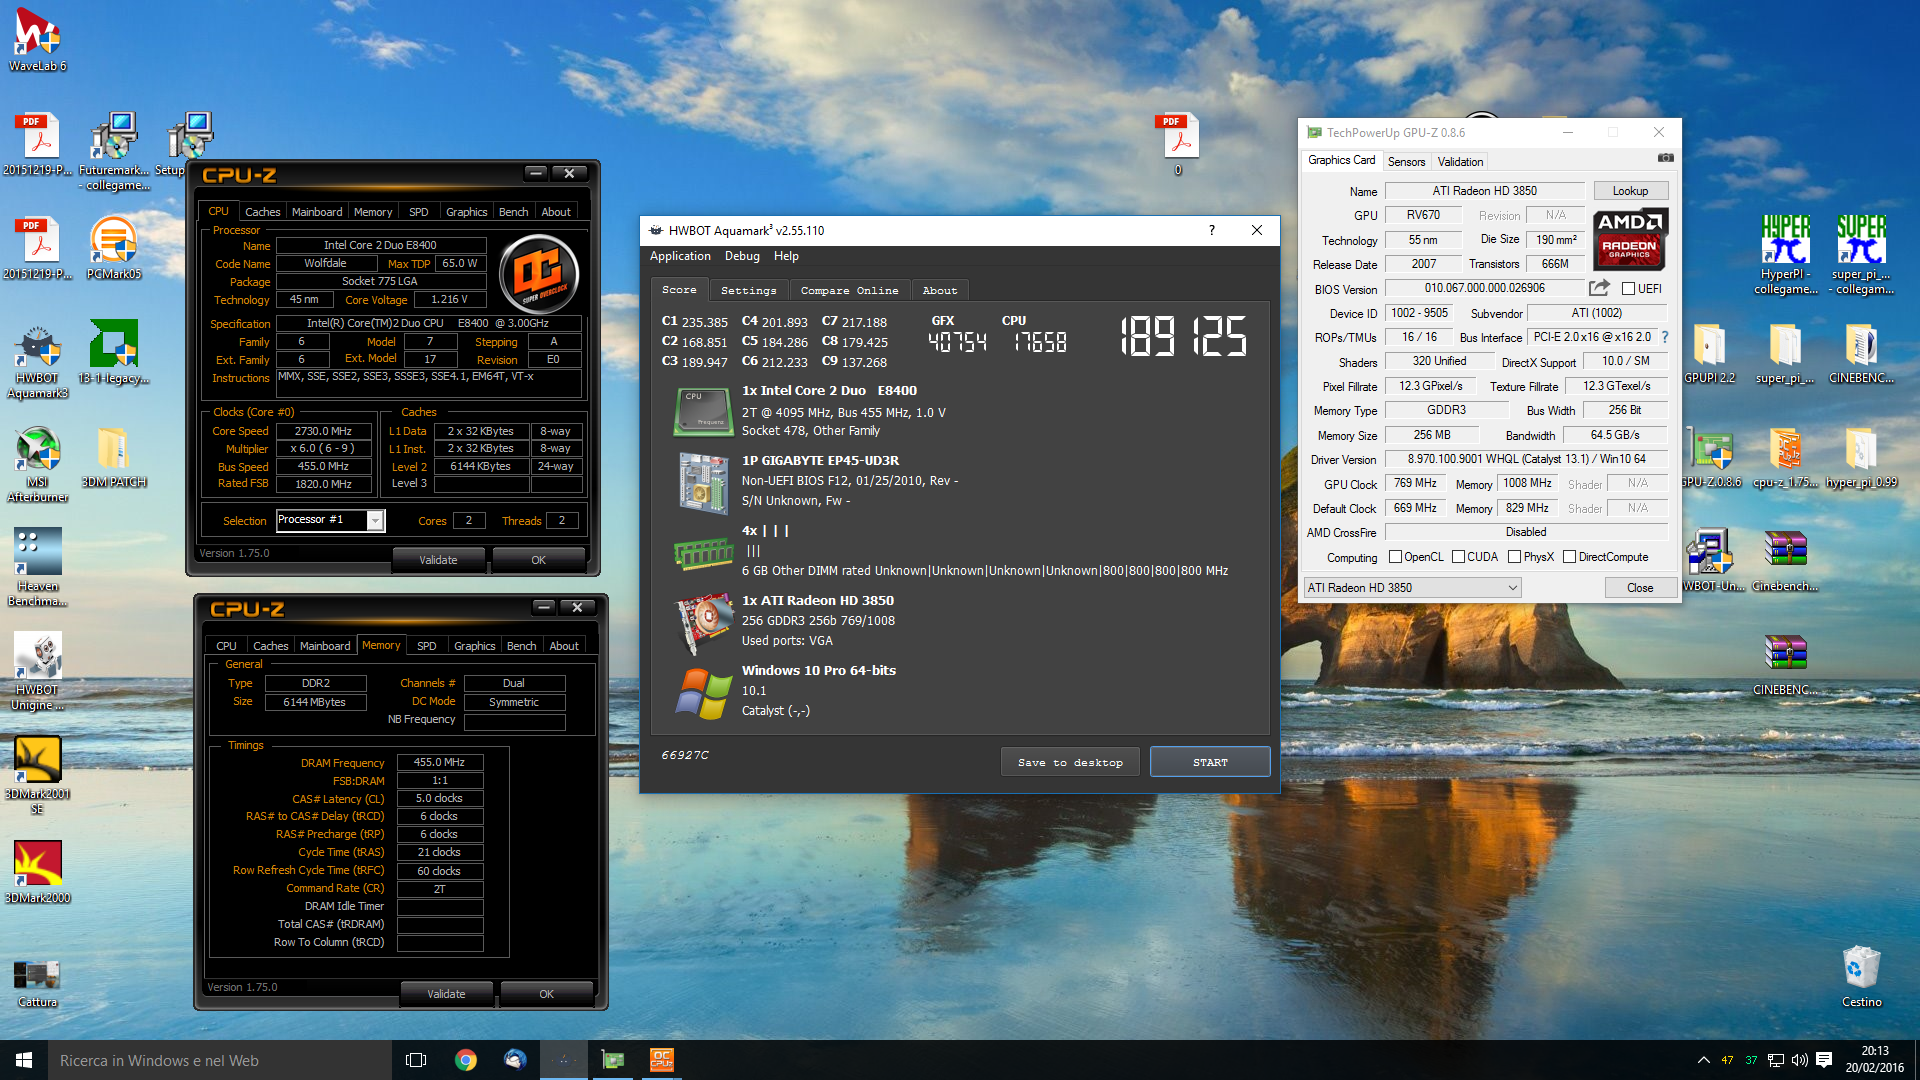Click the Windows search box
Image resolution: width=1920 pixels, height=1080 pixels.
[218, 1060]
